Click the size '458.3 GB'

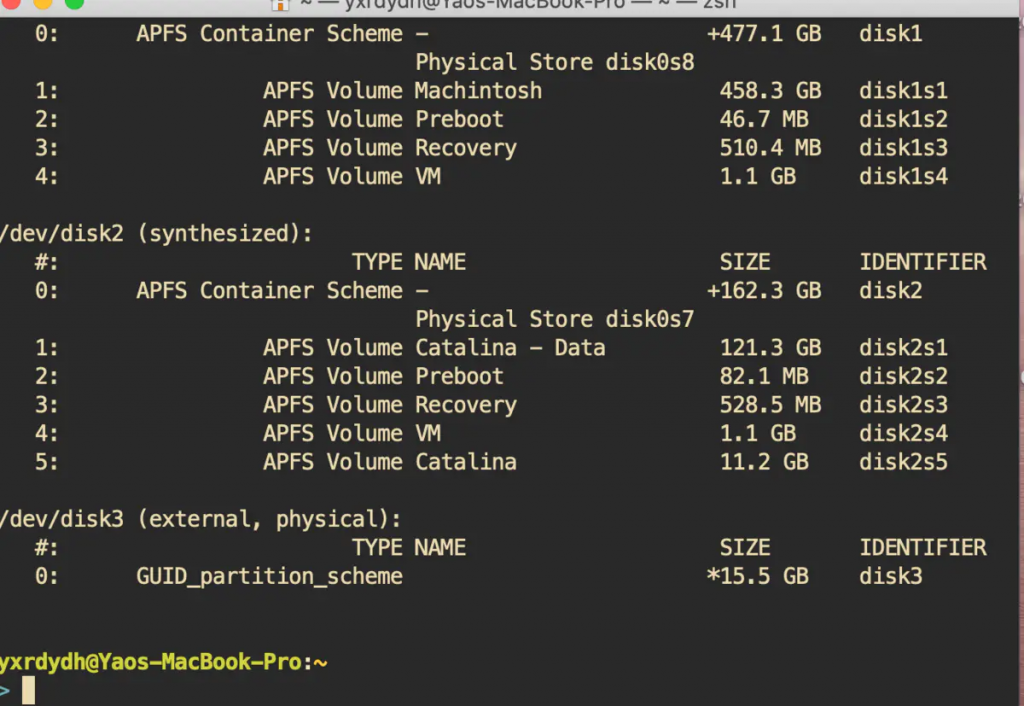coord(771,91)
